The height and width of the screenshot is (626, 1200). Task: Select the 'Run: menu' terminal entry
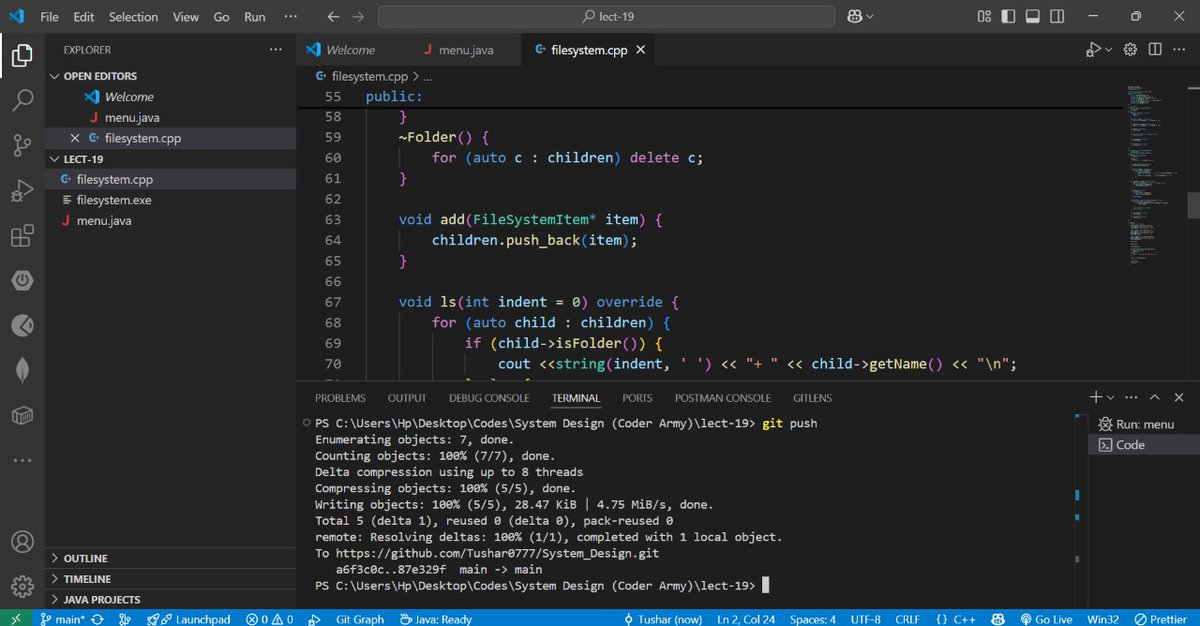1143,424
